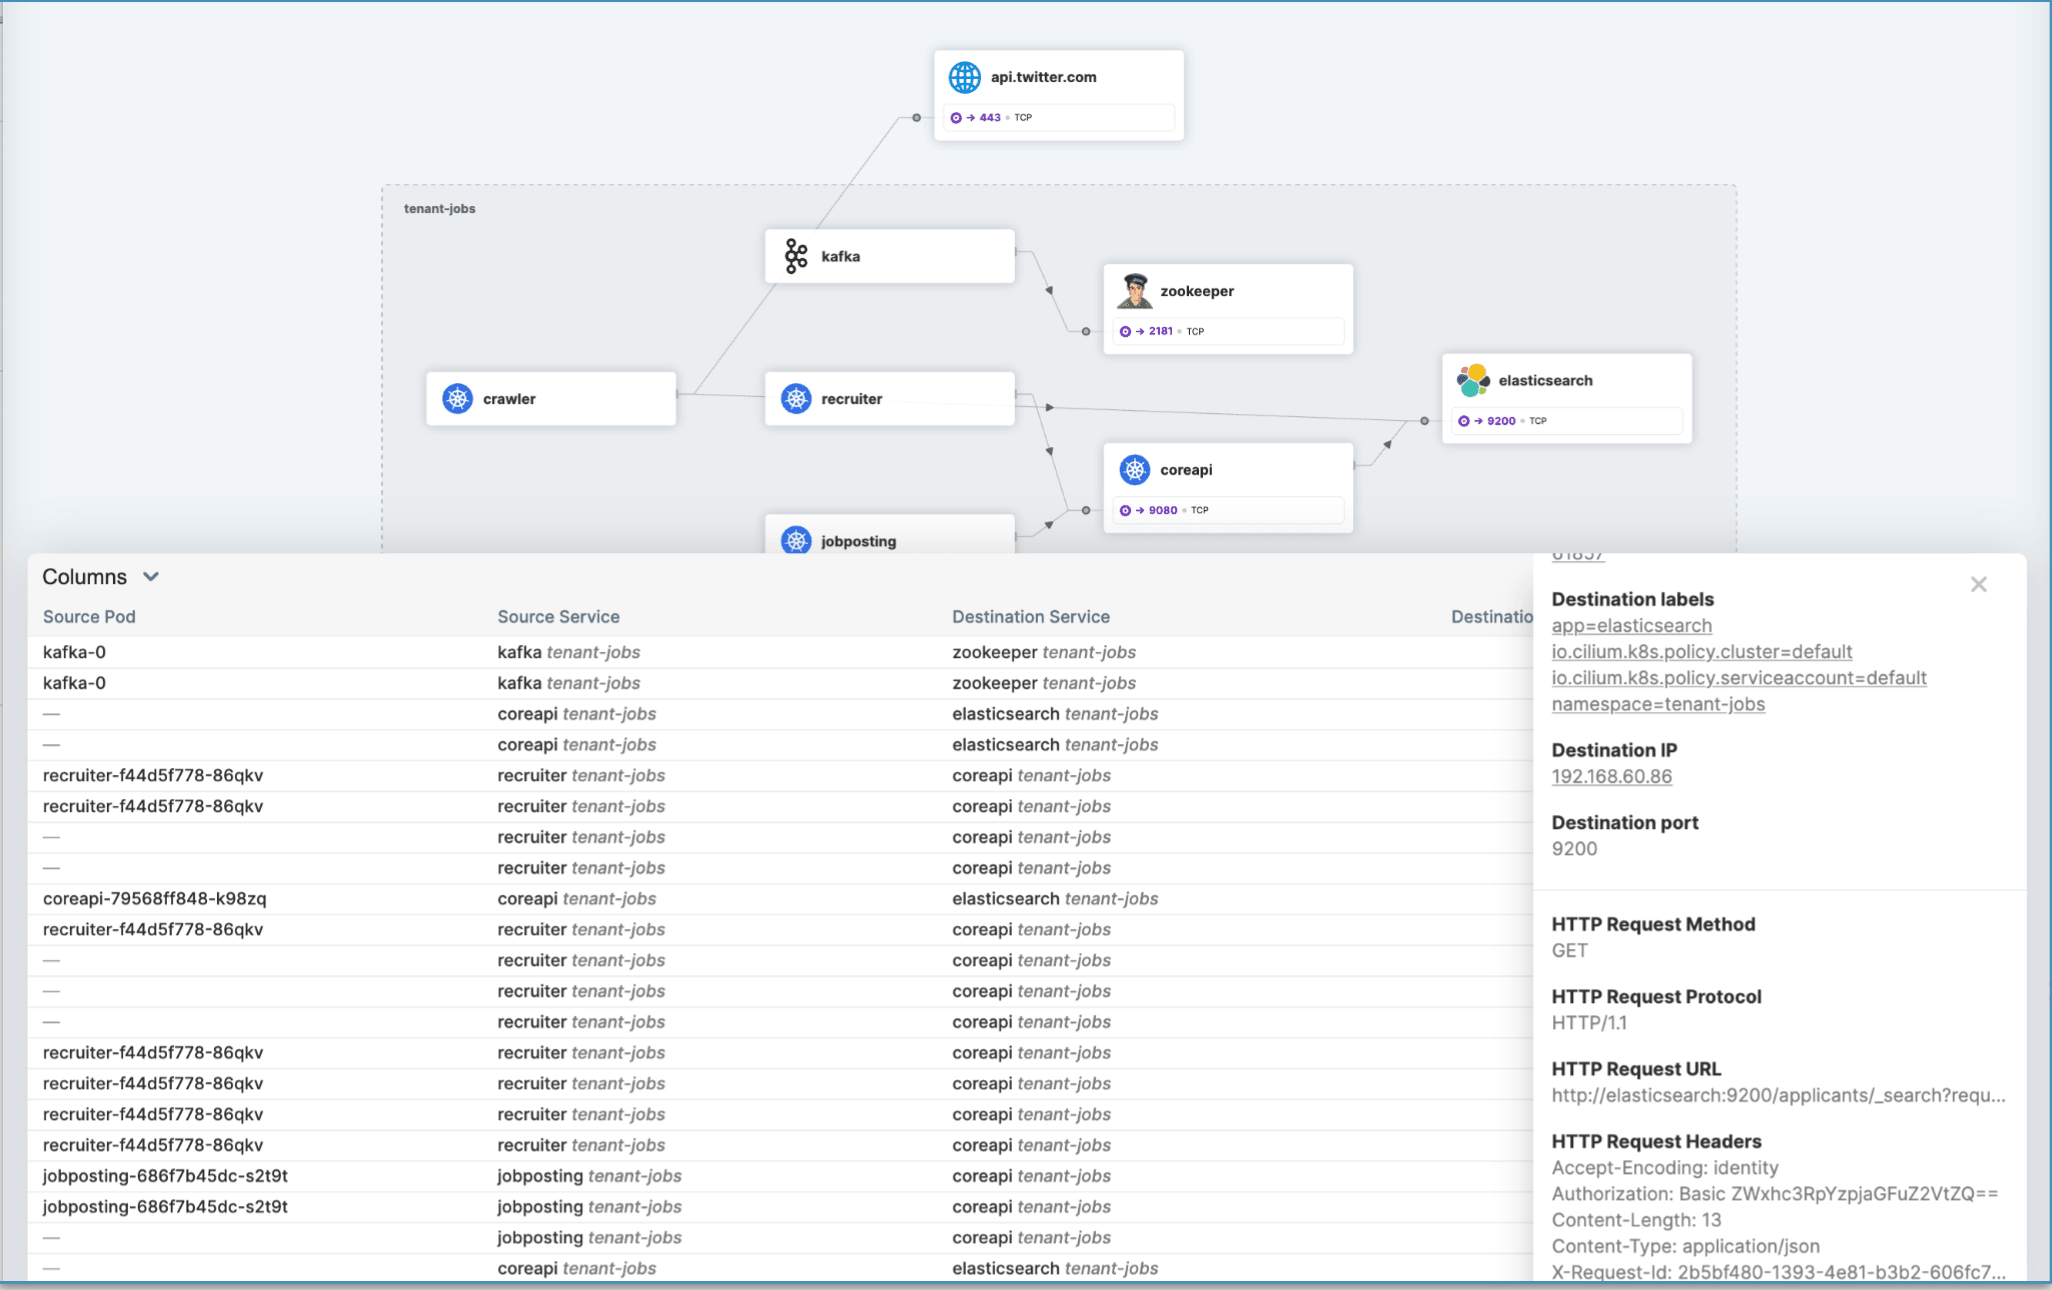Click the jobposting service card name

(859, 541)
